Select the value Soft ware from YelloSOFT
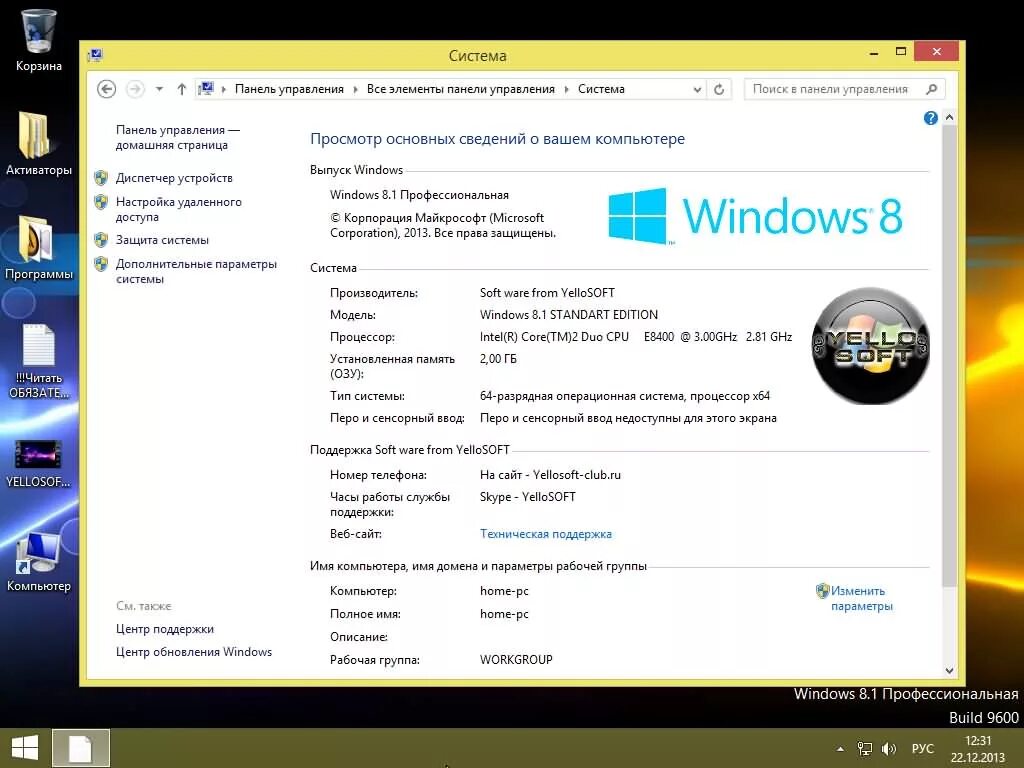Screen dimensions: 1024x768 [x=547, y=293]
